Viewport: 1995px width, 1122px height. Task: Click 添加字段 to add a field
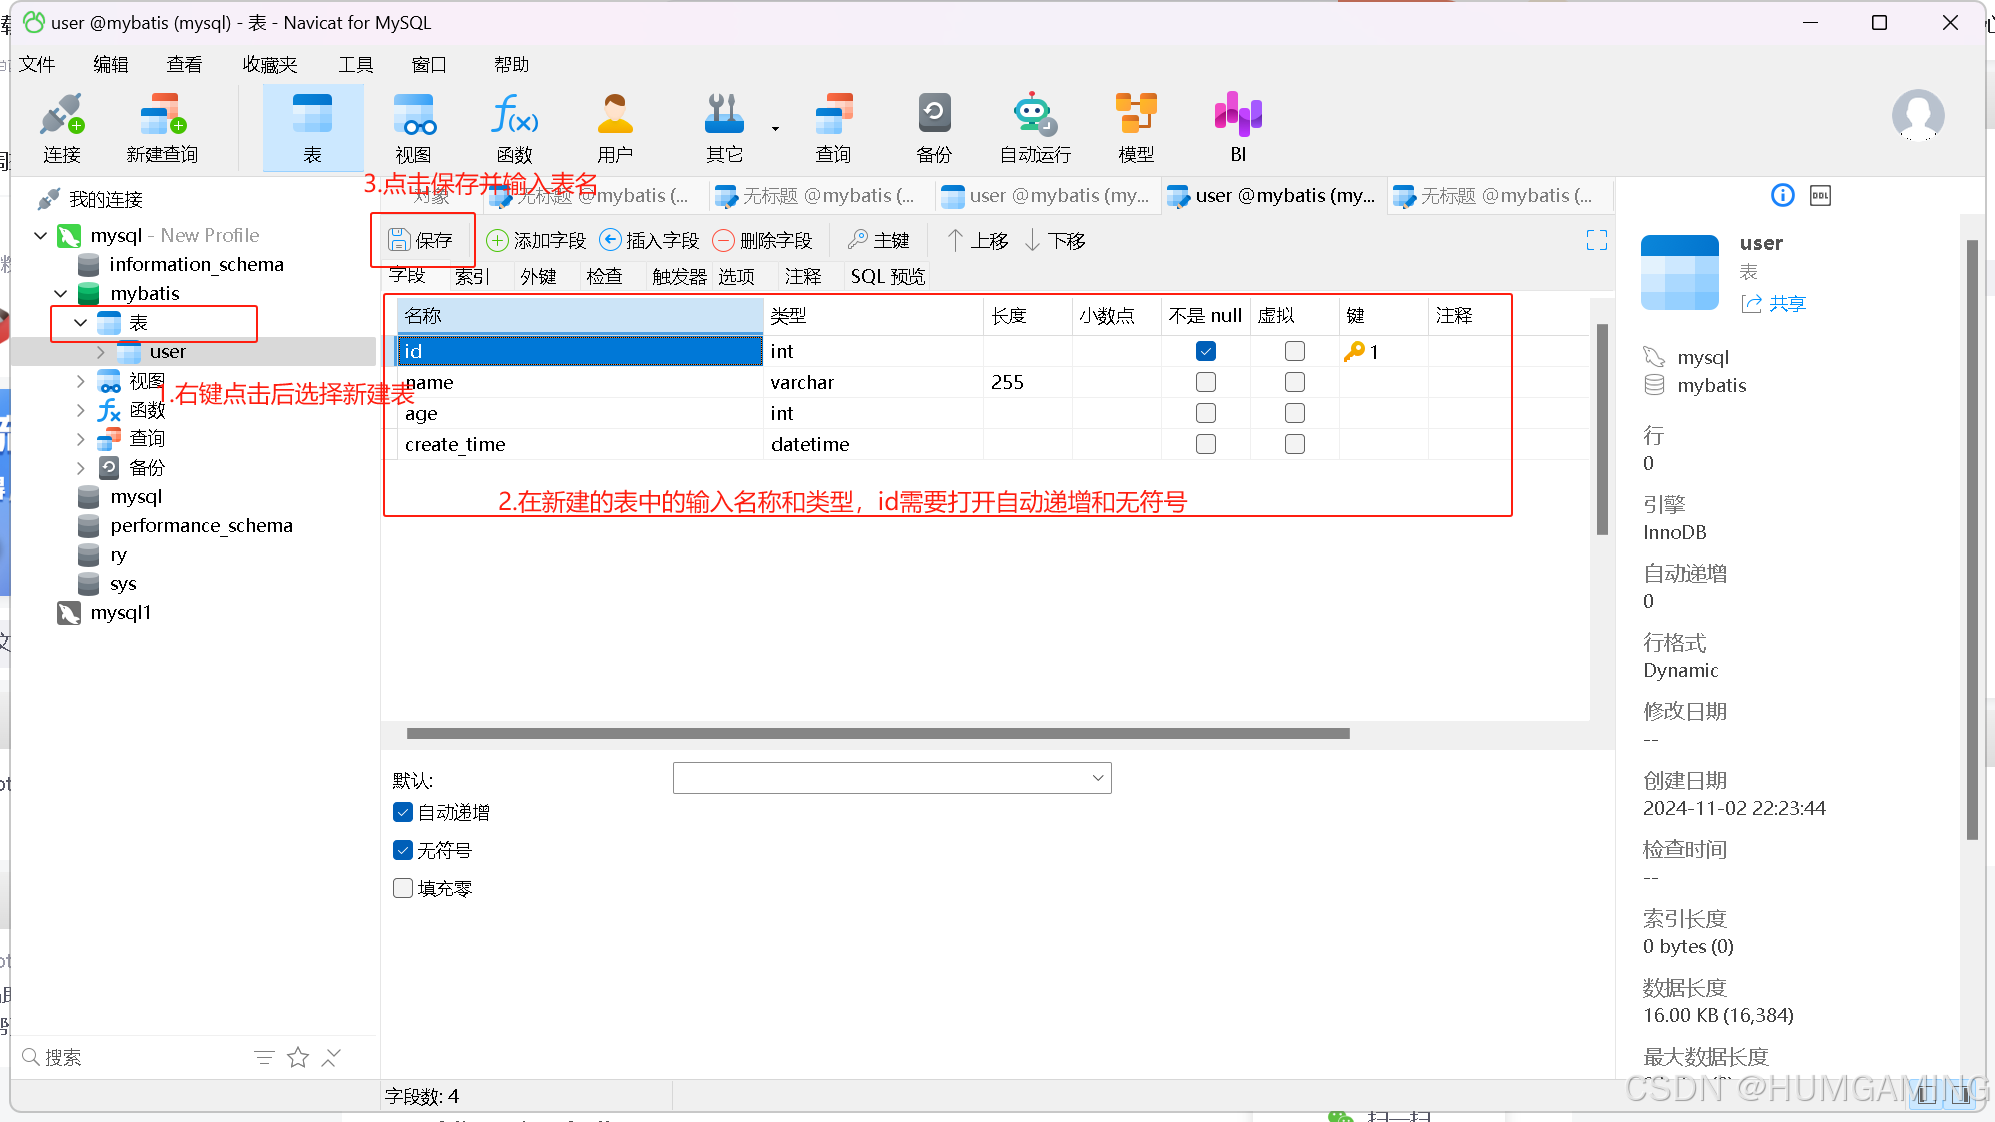coord(536,240)
